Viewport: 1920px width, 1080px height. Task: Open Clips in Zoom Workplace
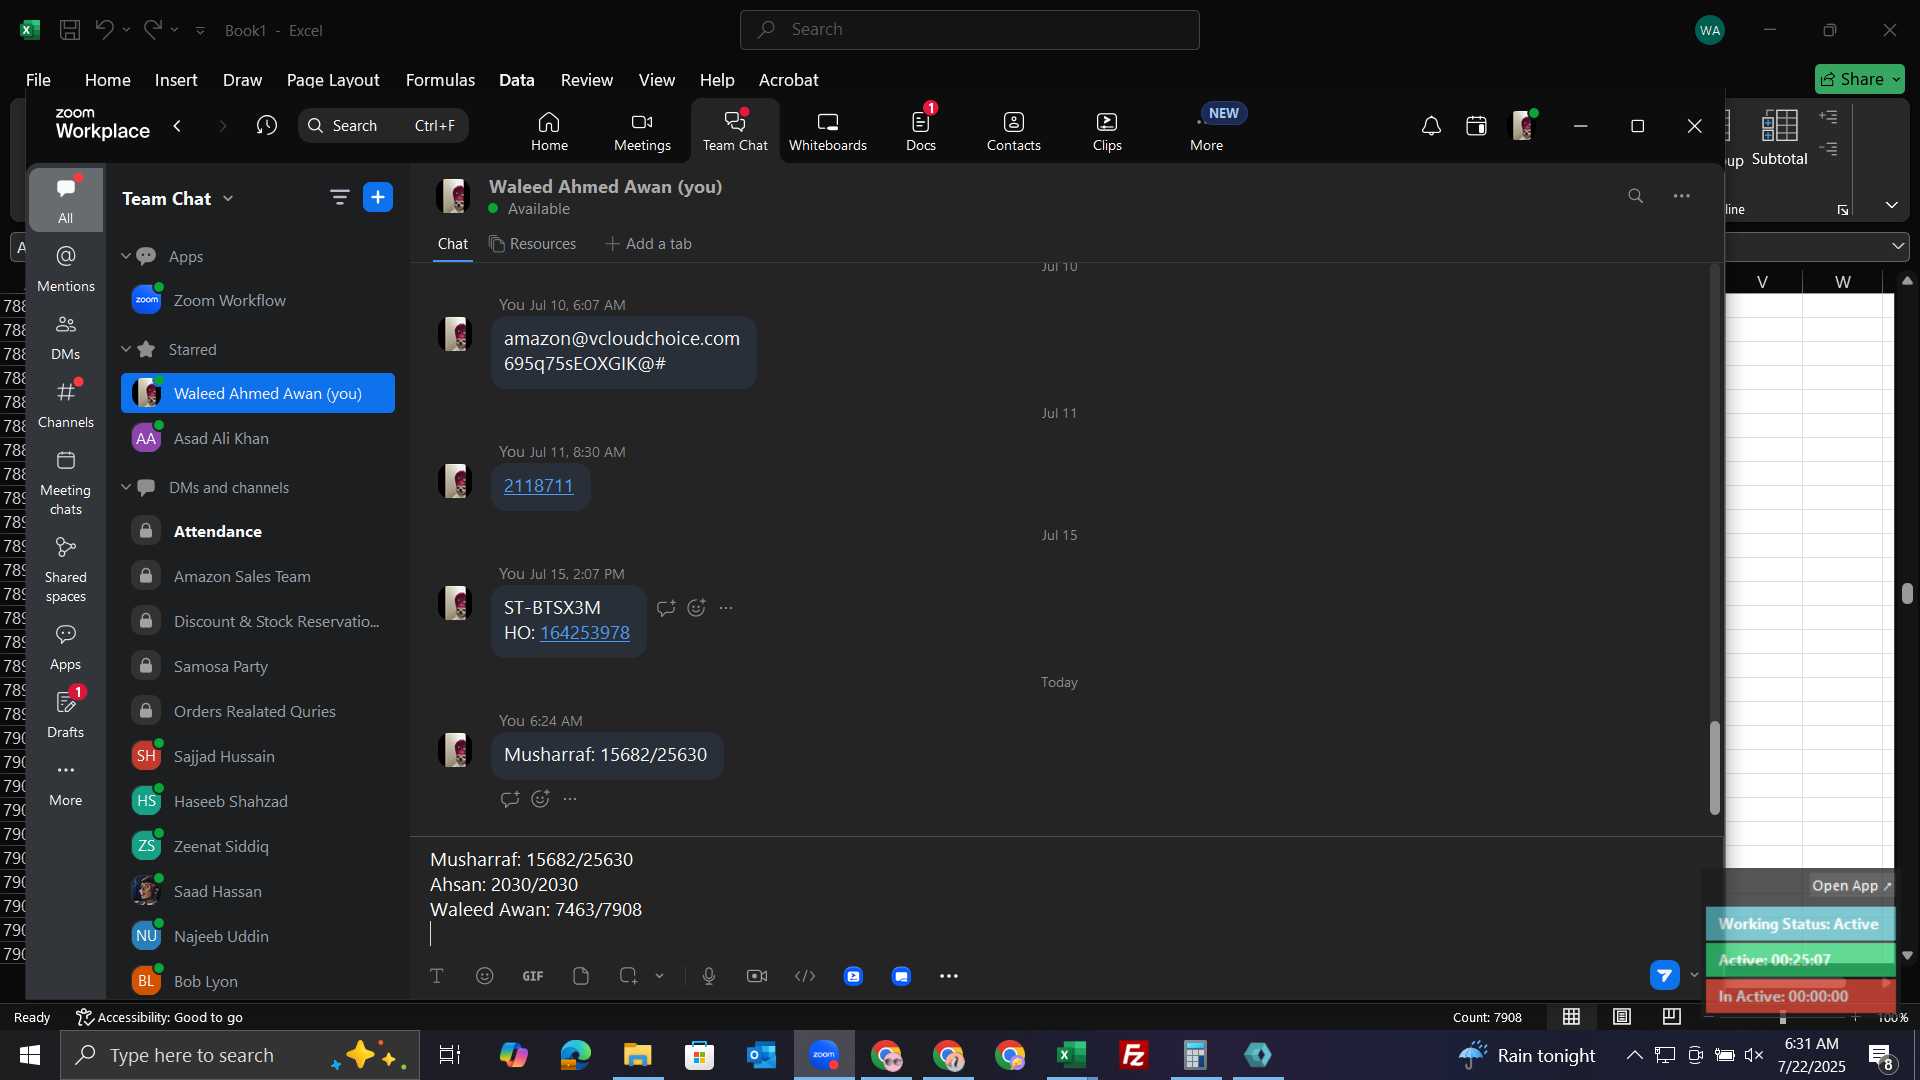[x=1107, y=131]
